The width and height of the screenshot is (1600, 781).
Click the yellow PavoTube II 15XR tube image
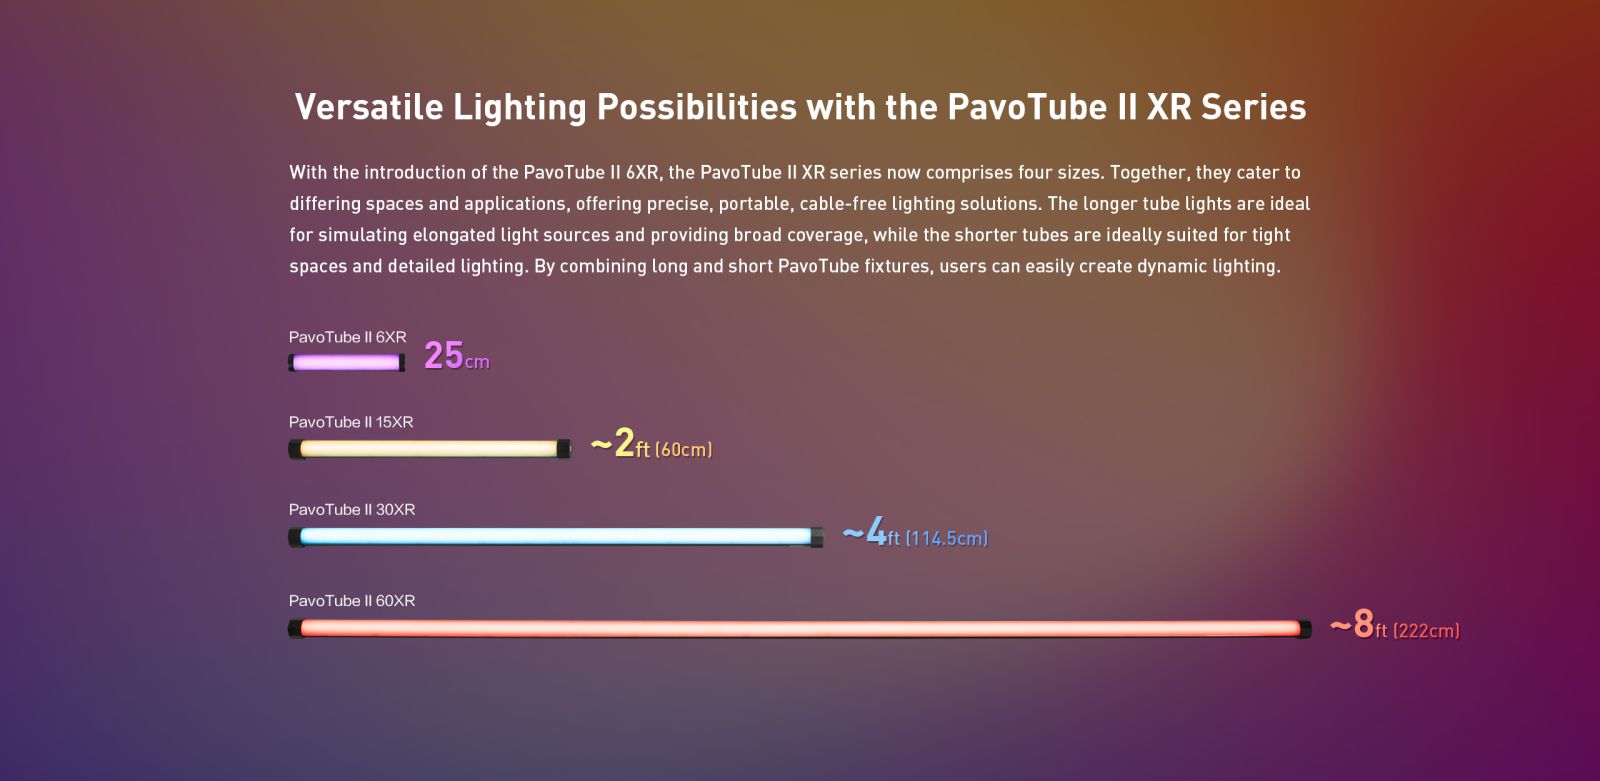pos(430,449)
